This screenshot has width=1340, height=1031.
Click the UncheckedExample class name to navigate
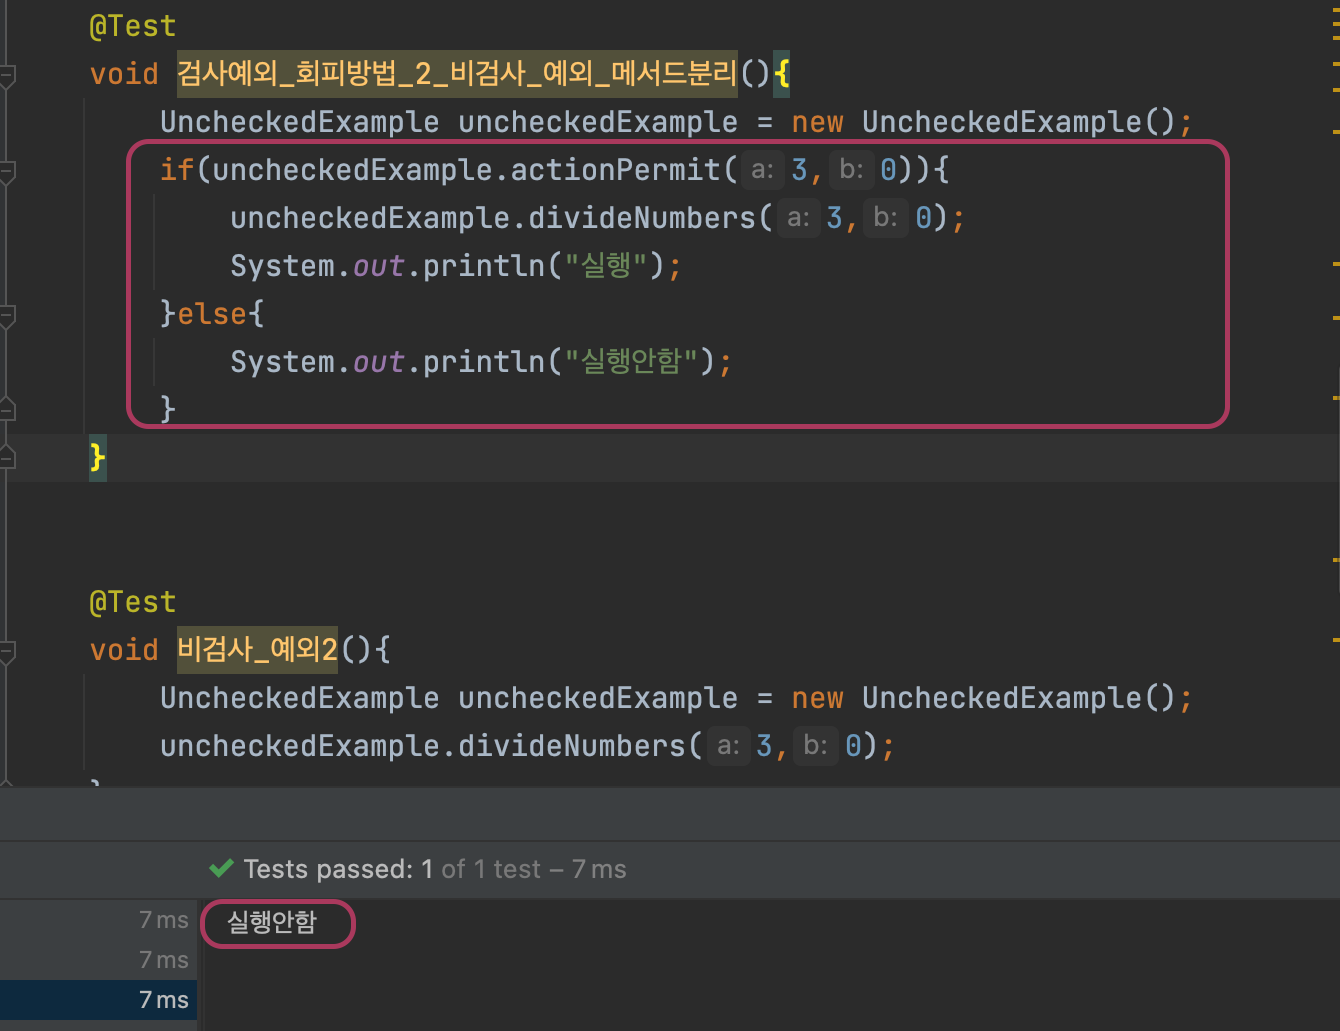coord(298,121)
